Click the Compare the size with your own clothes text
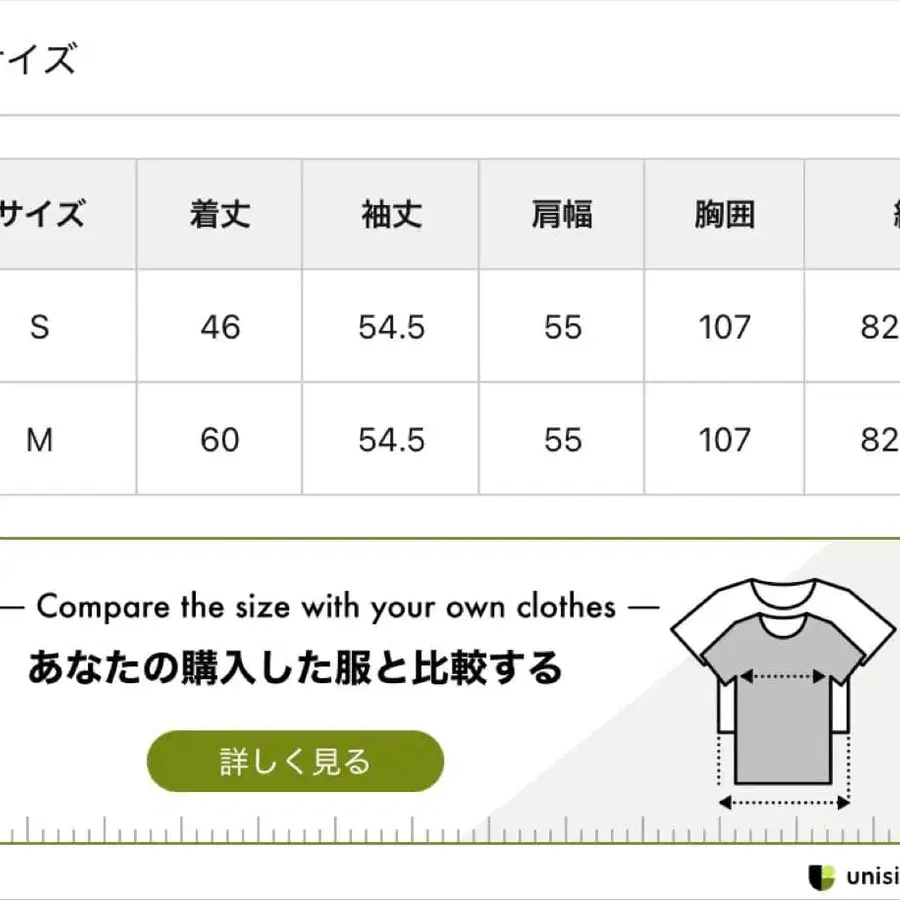The height and width of the screenshot is (900, 900). [x=326, y=606]
